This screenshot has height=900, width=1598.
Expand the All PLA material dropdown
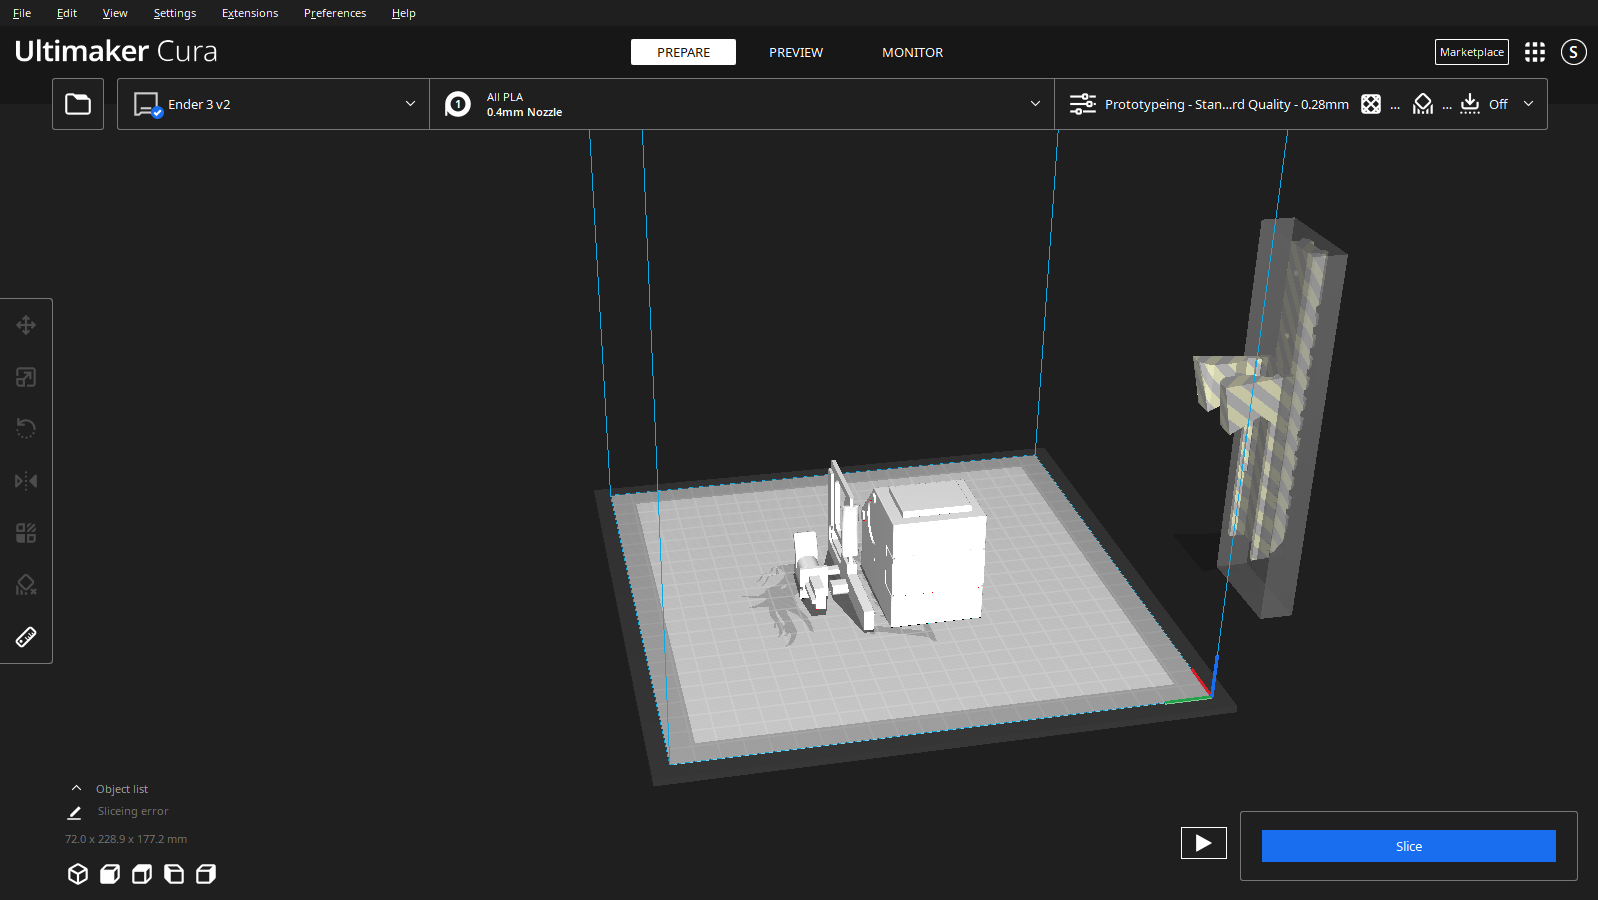pos(742,104)
